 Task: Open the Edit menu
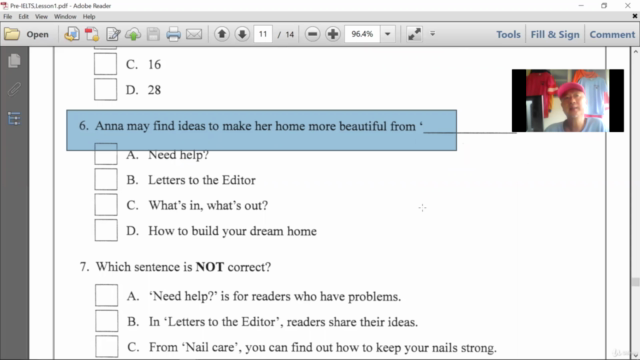23,17
